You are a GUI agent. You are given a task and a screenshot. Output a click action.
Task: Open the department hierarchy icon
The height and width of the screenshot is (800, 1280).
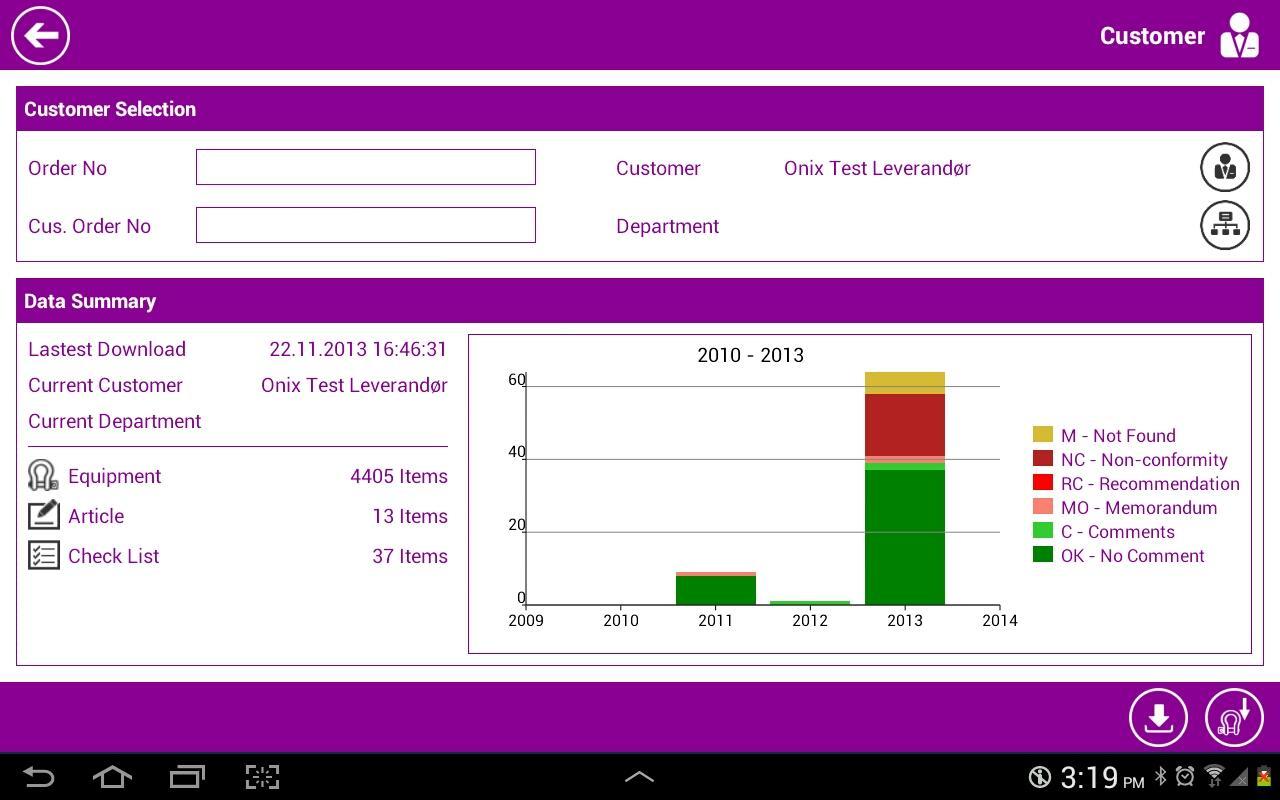[1225, 225]
